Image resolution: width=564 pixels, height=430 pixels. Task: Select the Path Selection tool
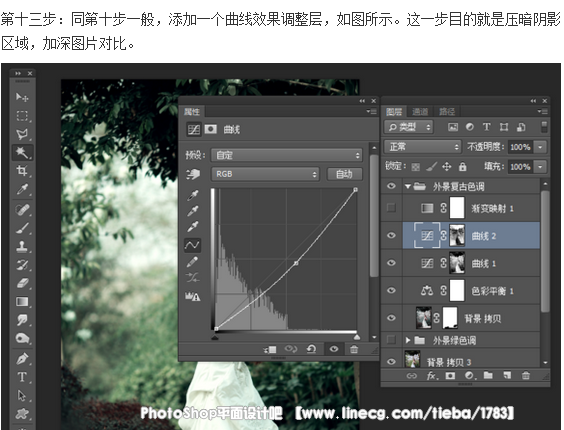click(x=22, y=395)
